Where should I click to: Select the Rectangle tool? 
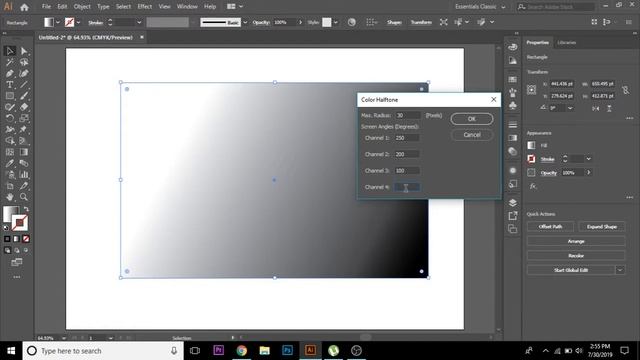click(10, 96)
